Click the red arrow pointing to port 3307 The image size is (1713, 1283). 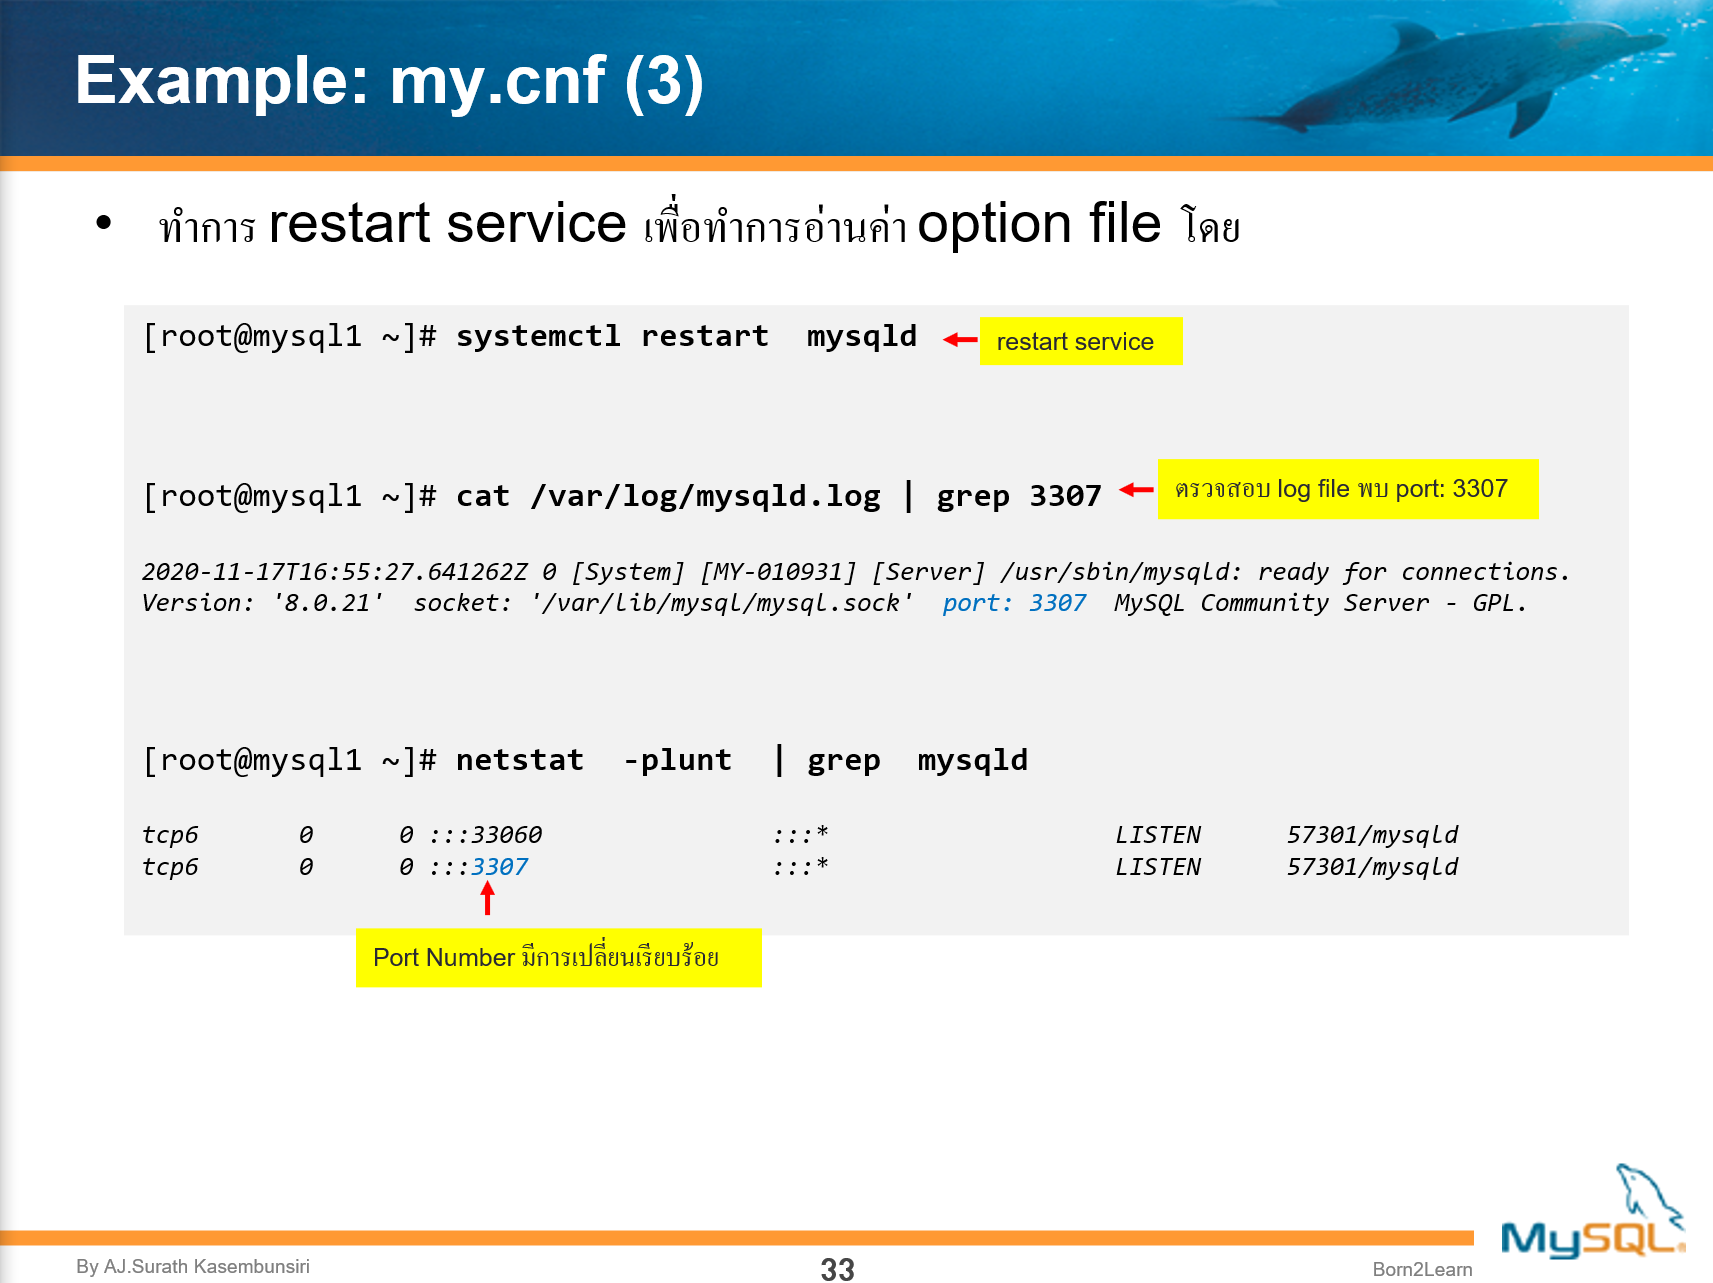[x=487, y=899]
